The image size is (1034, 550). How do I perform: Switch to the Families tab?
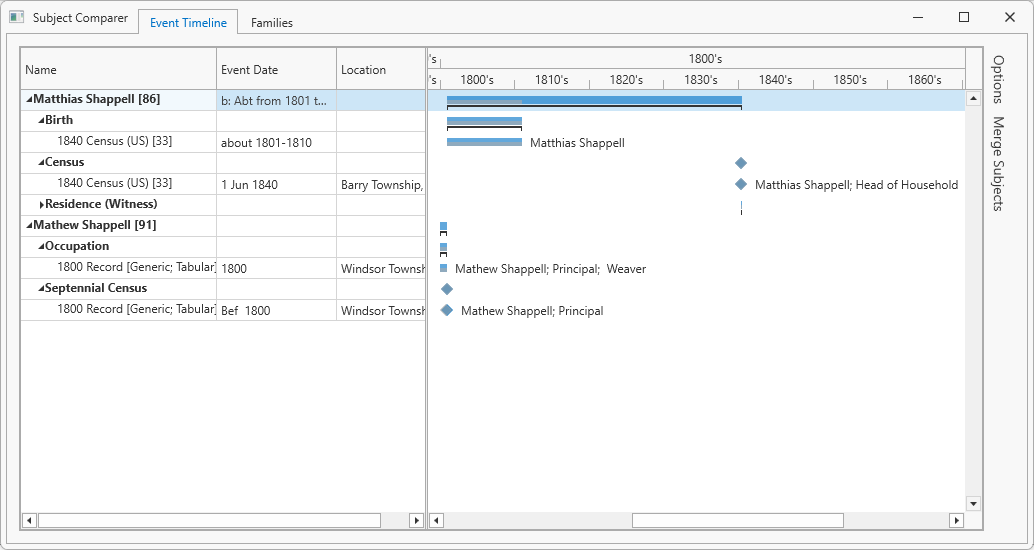271,23
